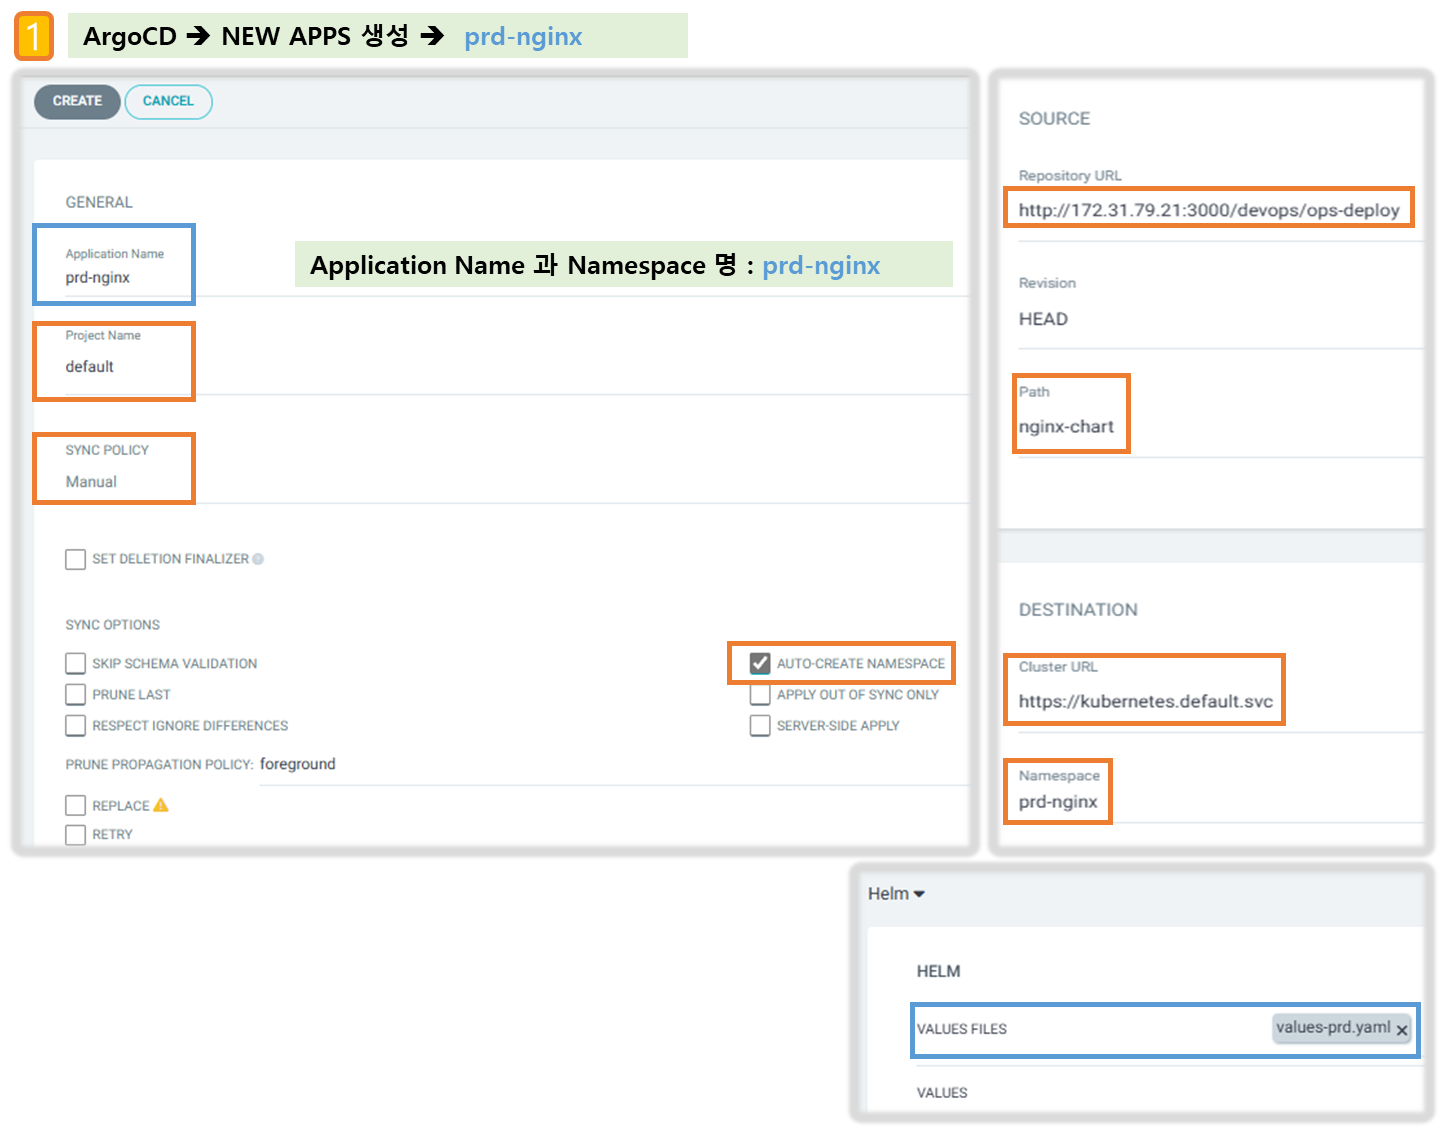This screenshot has width=1441, height=1129.
Task: Edit the Cluster URL kubernetes.default.svc field
Action: coord(1220,702)
